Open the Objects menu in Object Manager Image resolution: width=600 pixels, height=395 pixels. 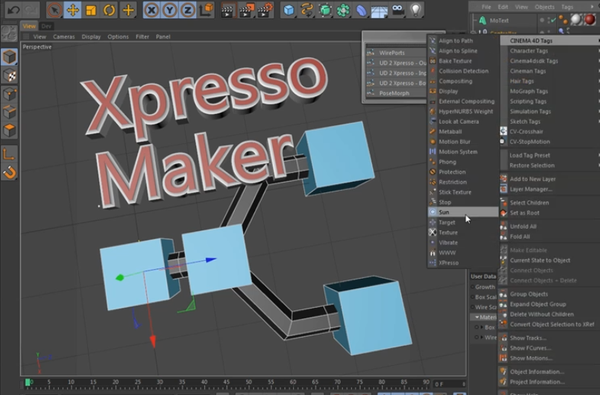tap(545, 7)
